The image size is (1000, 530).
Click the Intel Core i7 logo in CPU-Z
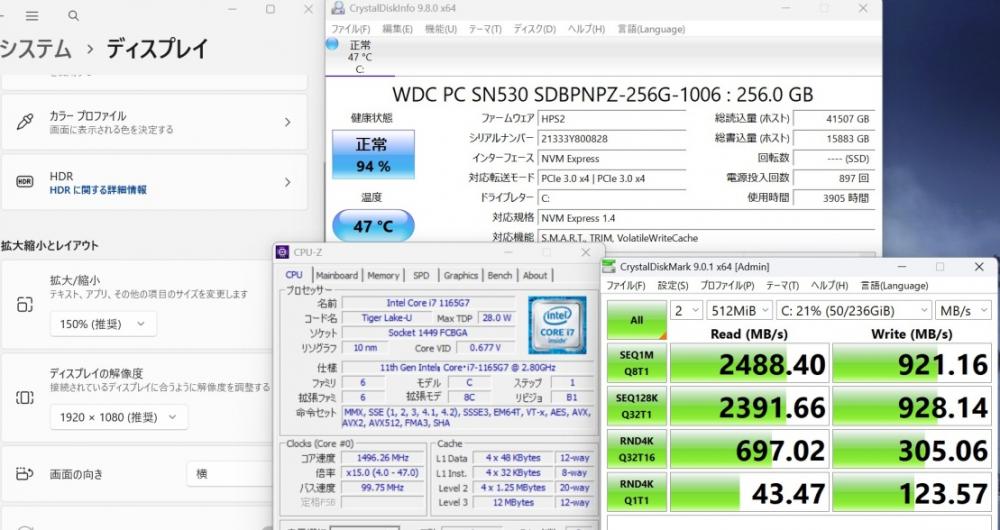(557, 325)
